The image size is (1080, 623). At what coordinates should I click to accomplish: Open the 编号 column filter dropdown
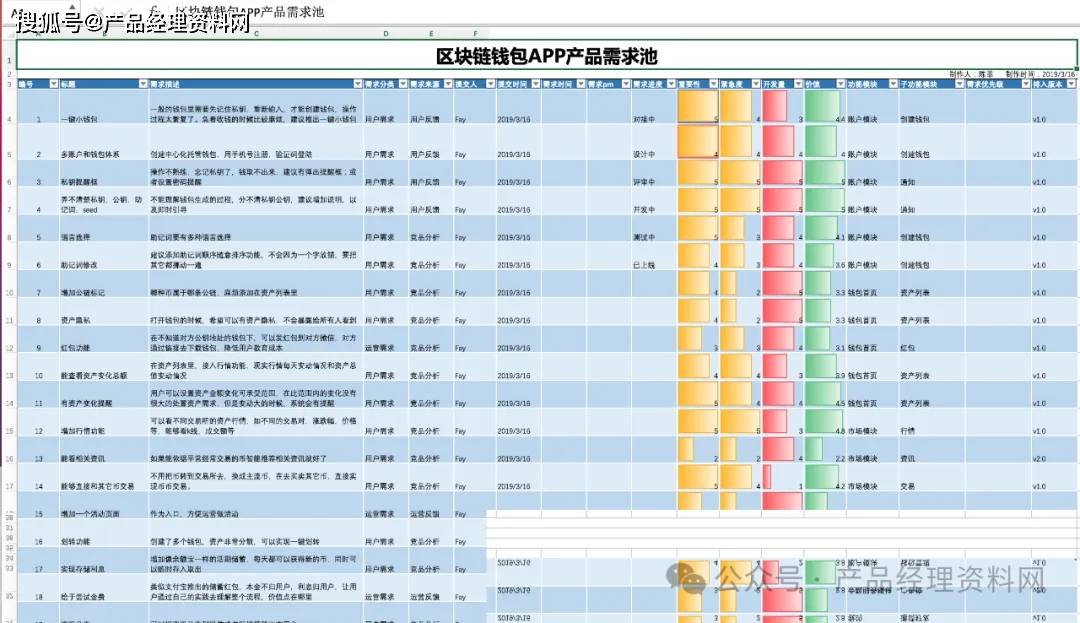(54, 85)
